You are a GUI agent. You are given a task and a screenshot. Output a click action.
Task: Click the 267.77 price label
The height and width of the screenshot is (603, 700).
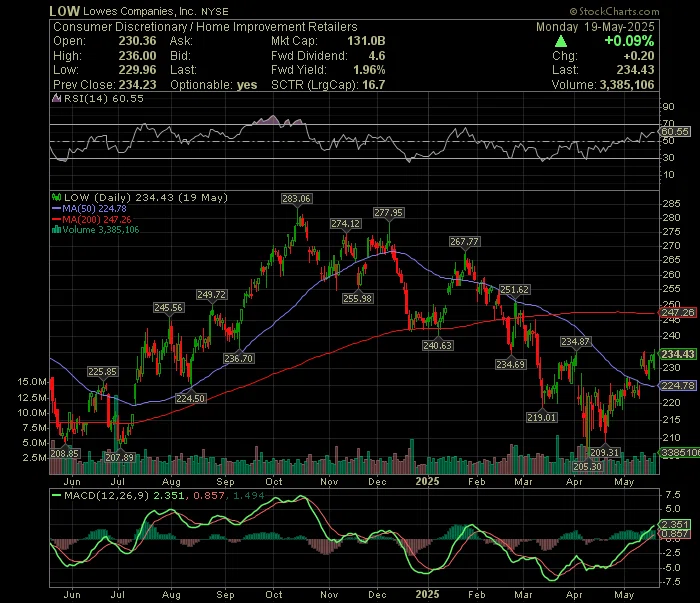[464, 241]
